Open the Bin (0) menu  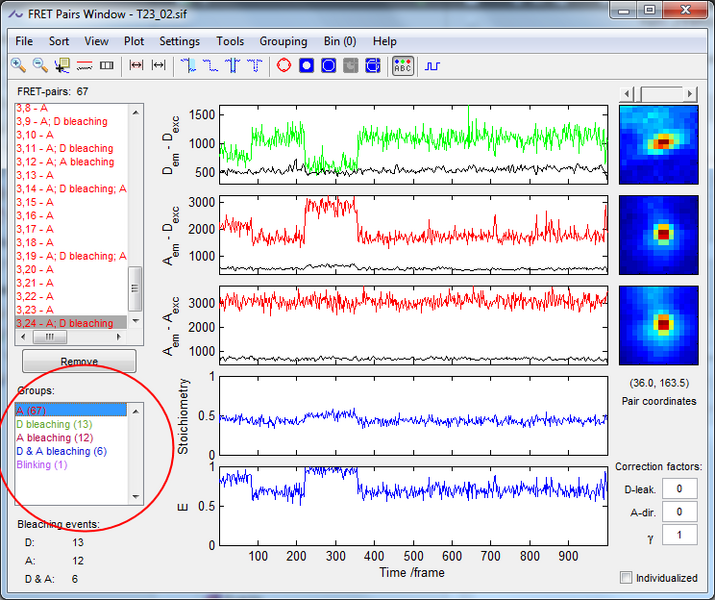[340, 41]
